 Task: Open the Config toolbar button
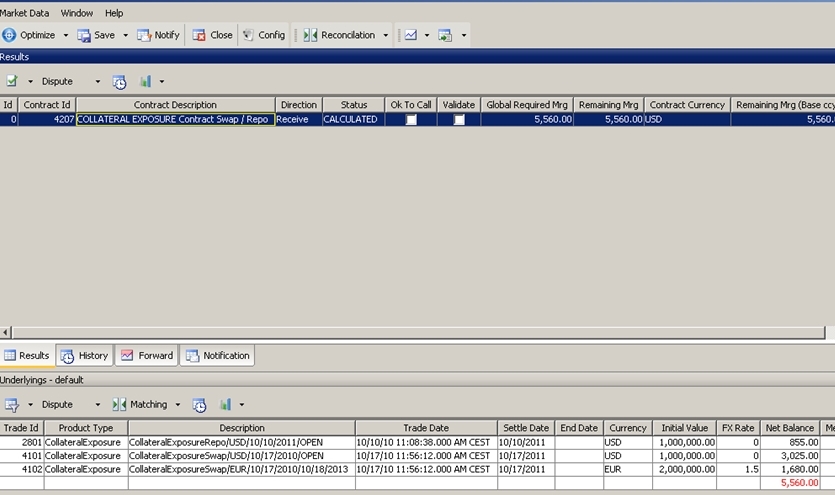click(264, 35)
